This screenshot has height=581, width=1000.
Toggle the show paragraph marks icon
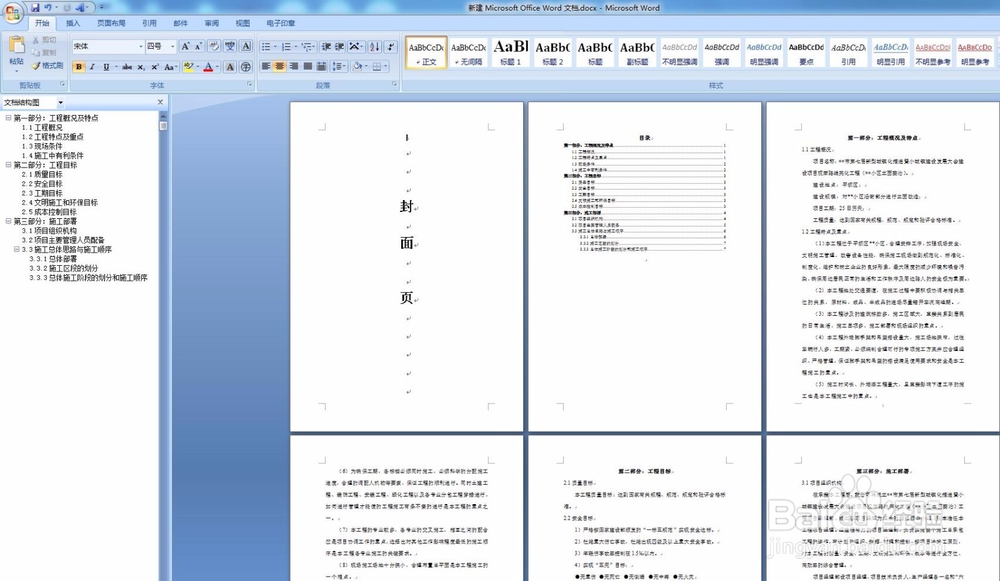[x=391, y=47]
